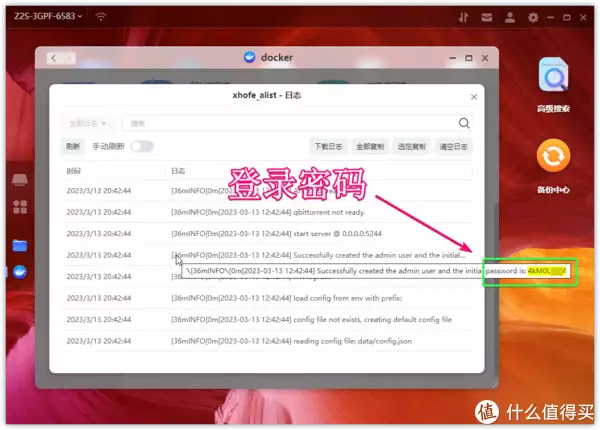Image resolution: width=600 pixels, height=430 pixels.
Task: Open the blue folder icon in left dock
Action: point(20,245)
